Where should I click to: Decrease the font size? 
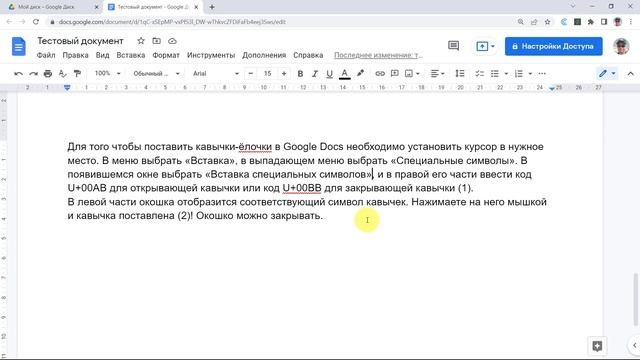tap(251, 73)
